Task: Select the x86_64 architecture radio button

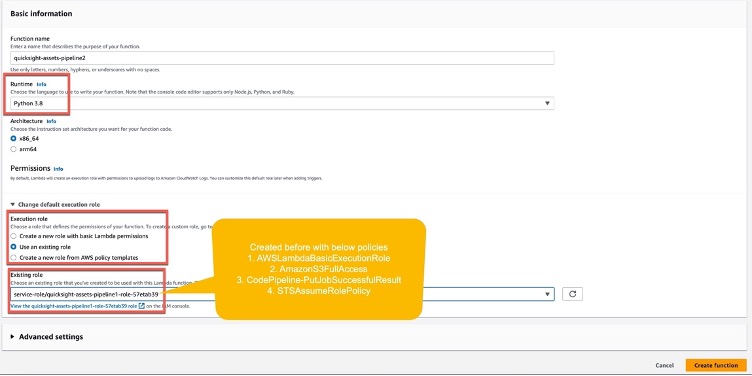Action: pyautogui.click(x=13, y=139)
